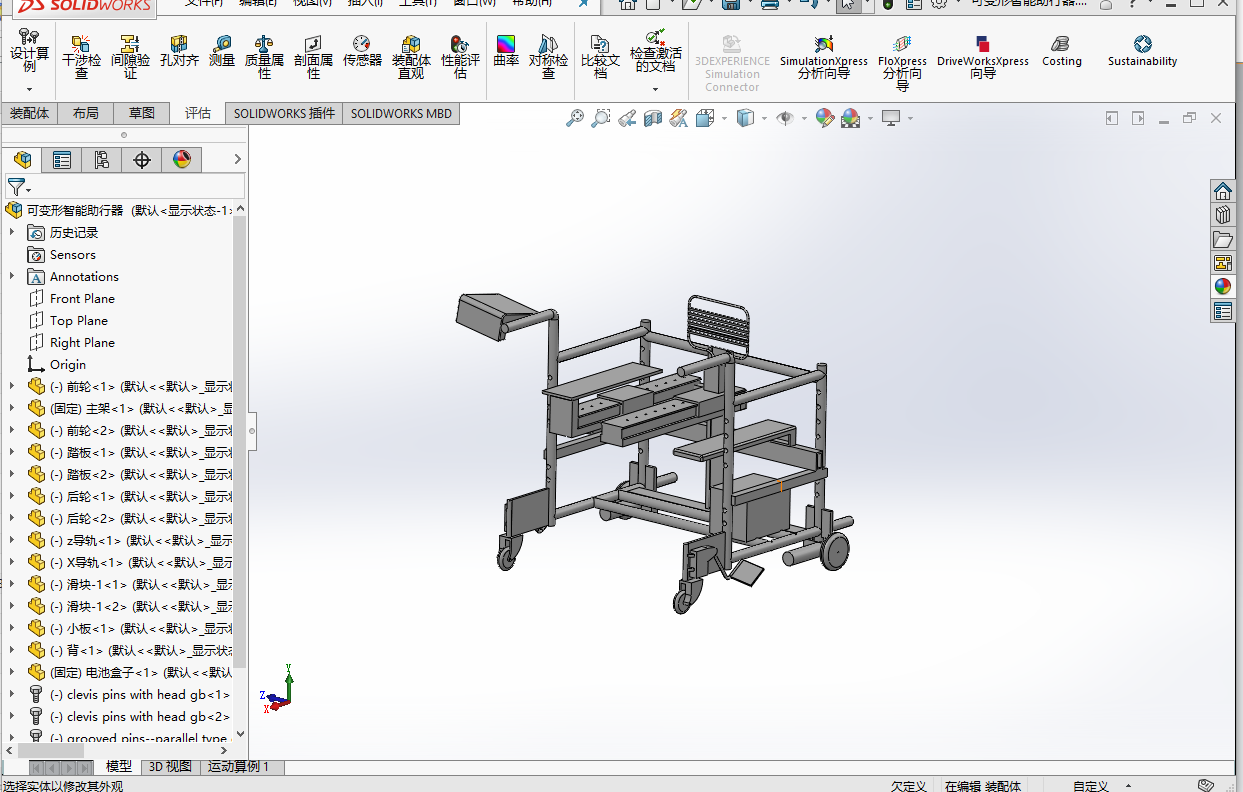This screenshot has height=792, width=1243.
Task: Open Appearances tab in task pane
Action: [x=1223, y=287]
